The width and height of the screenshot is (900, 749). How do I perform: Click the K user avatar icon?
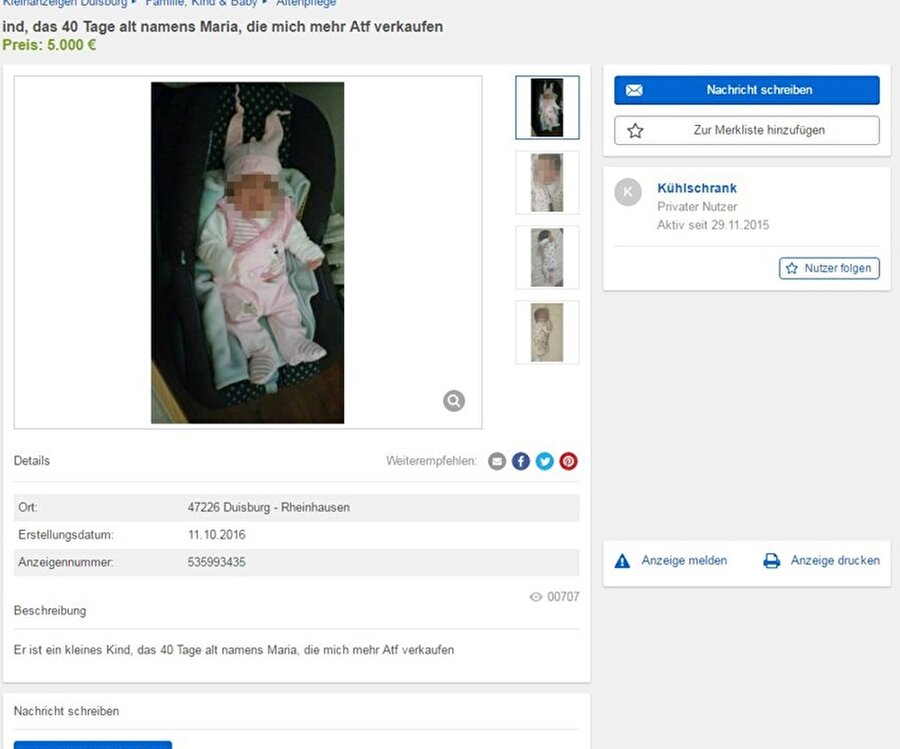628,192
